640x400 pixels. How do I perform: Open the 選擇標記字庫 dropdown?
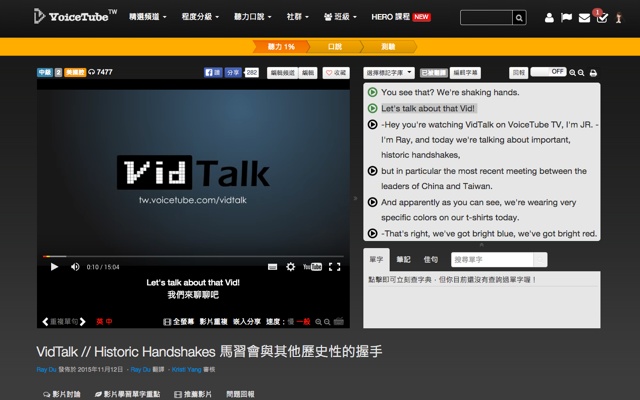389,73
